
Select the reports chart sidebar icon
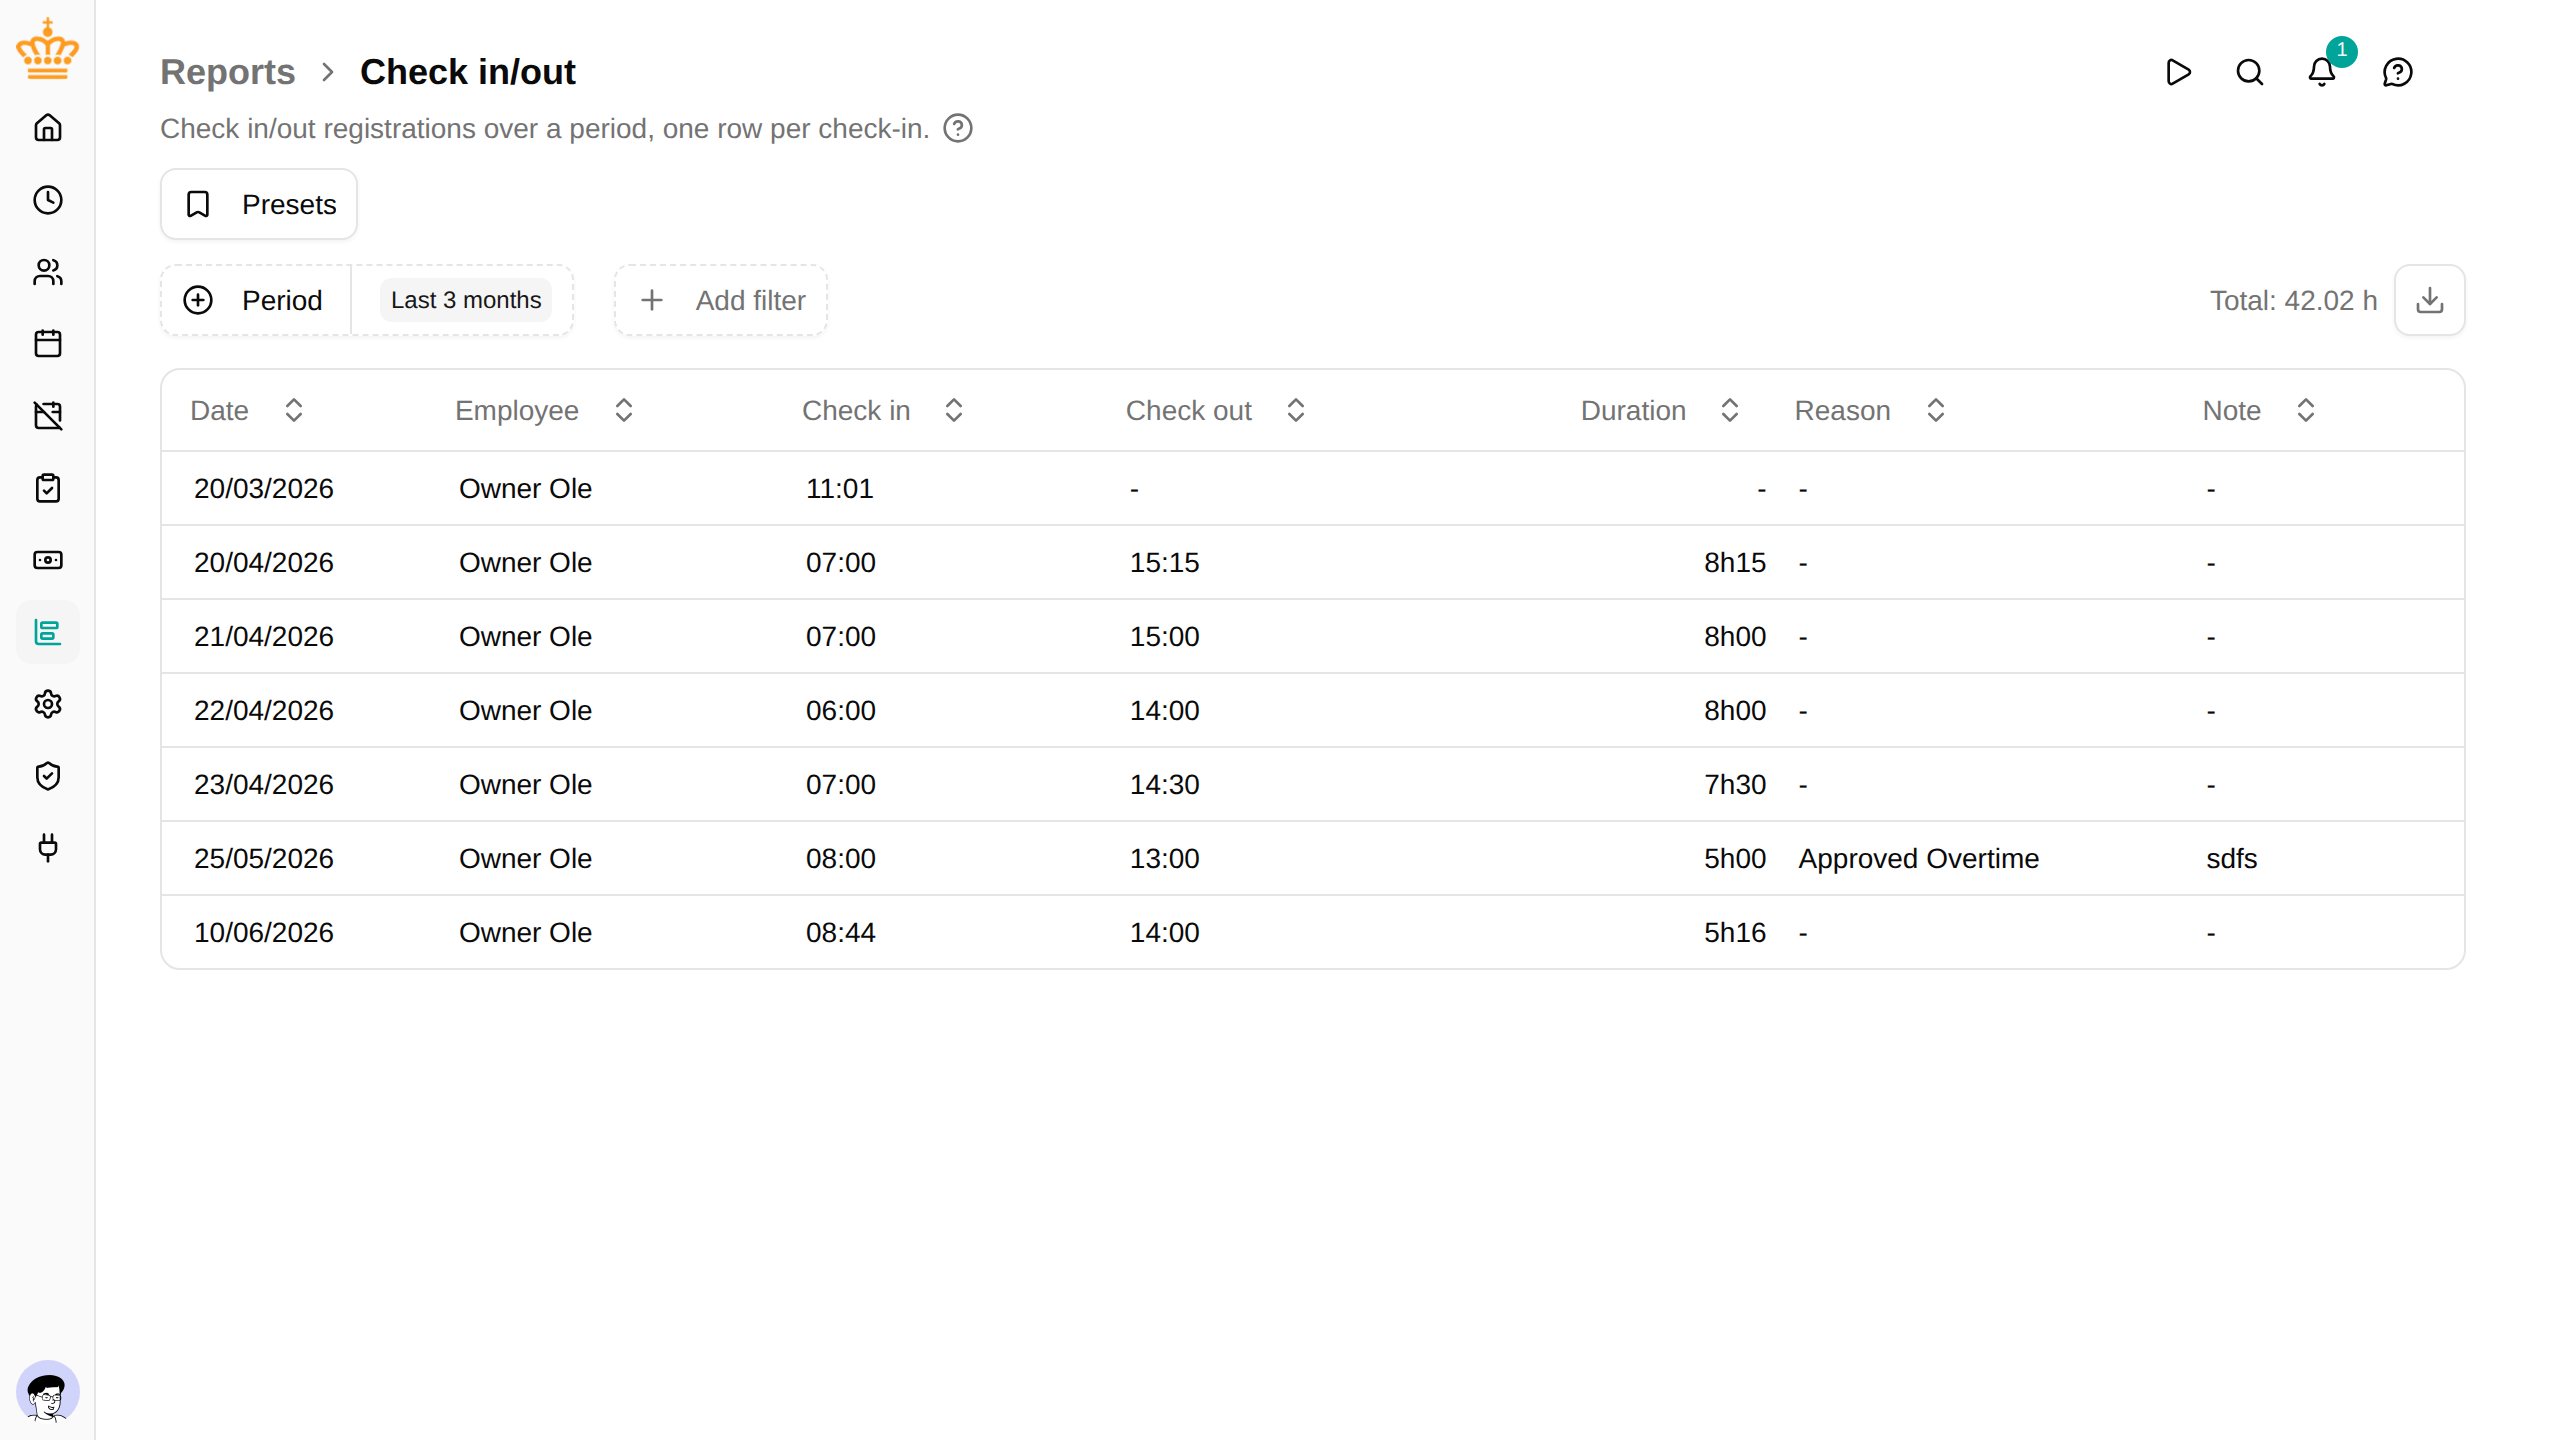(x=47, y=632)
